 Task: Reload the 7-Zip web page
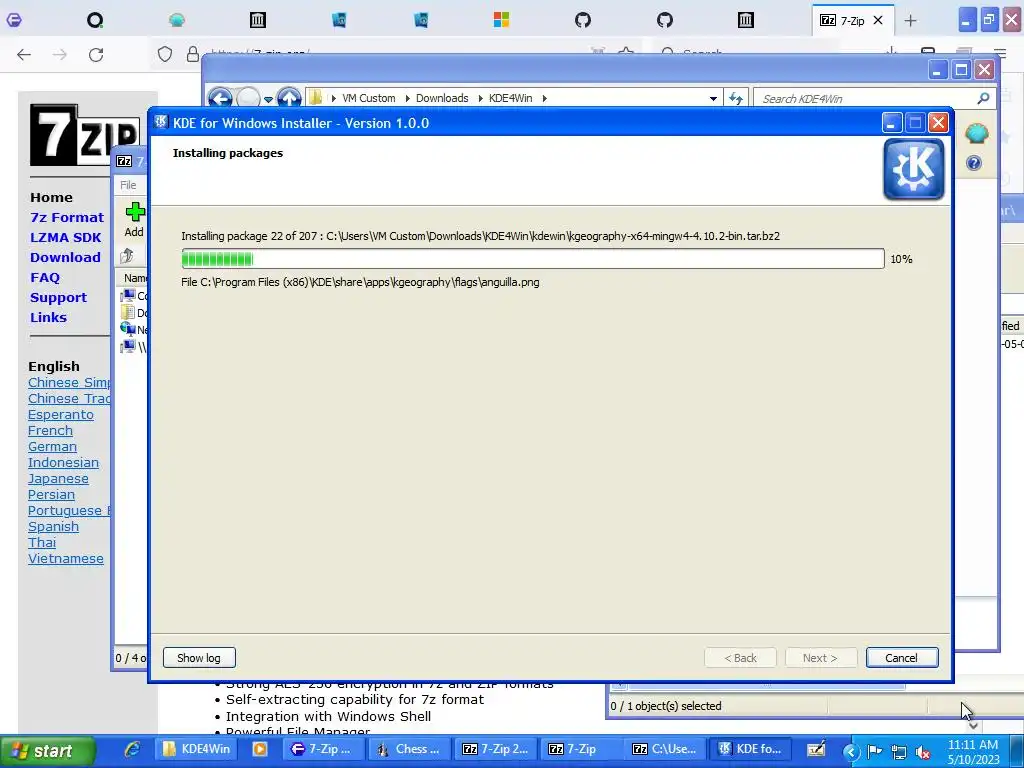pyautogui.click(x=96, y=55)
